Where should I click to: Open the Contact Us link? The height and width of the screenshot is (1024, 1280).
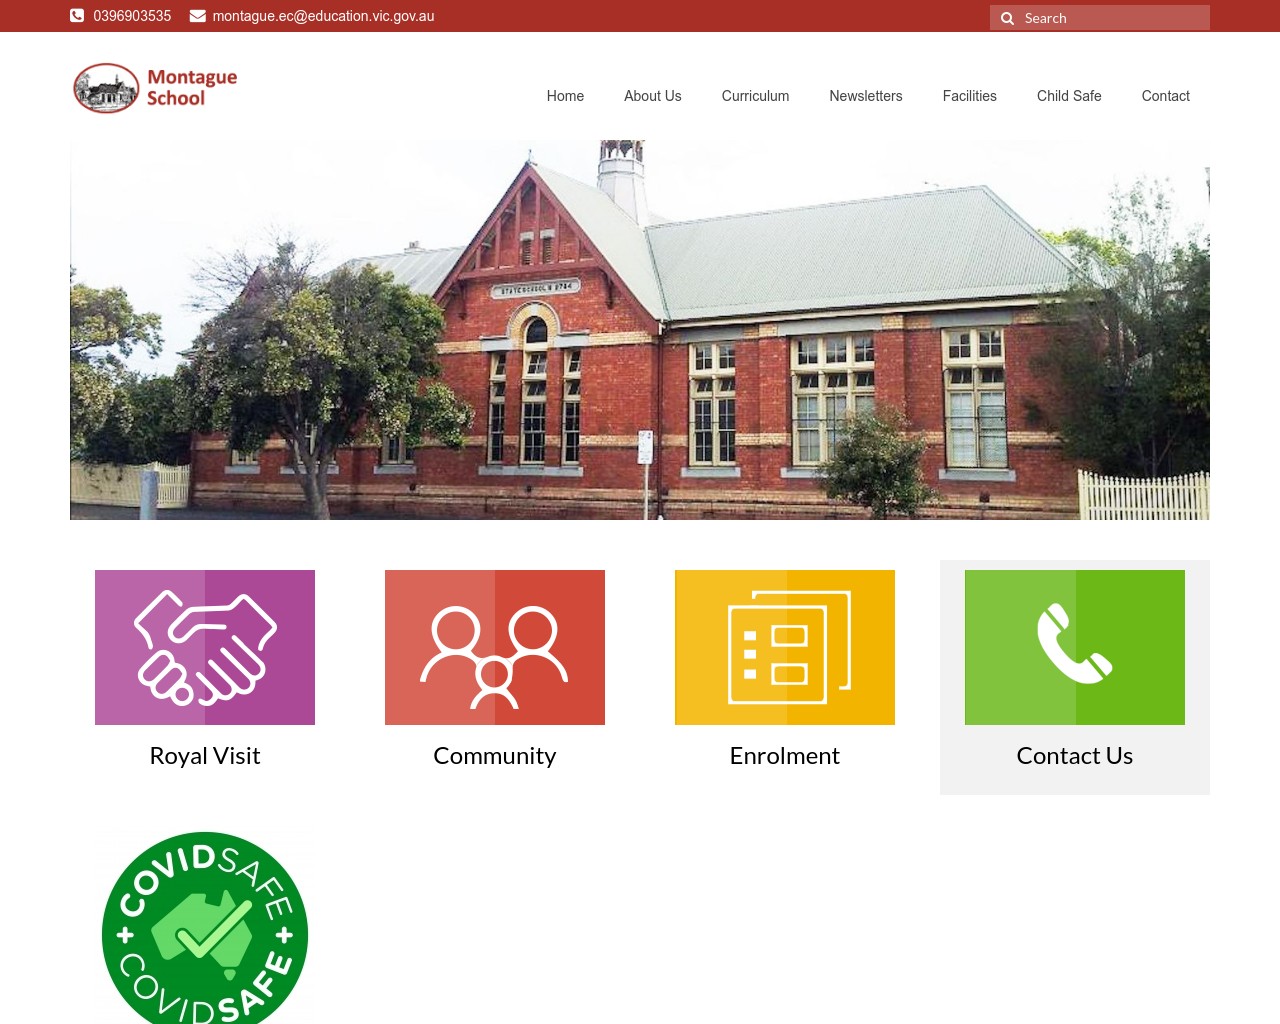coord(1074,755)
